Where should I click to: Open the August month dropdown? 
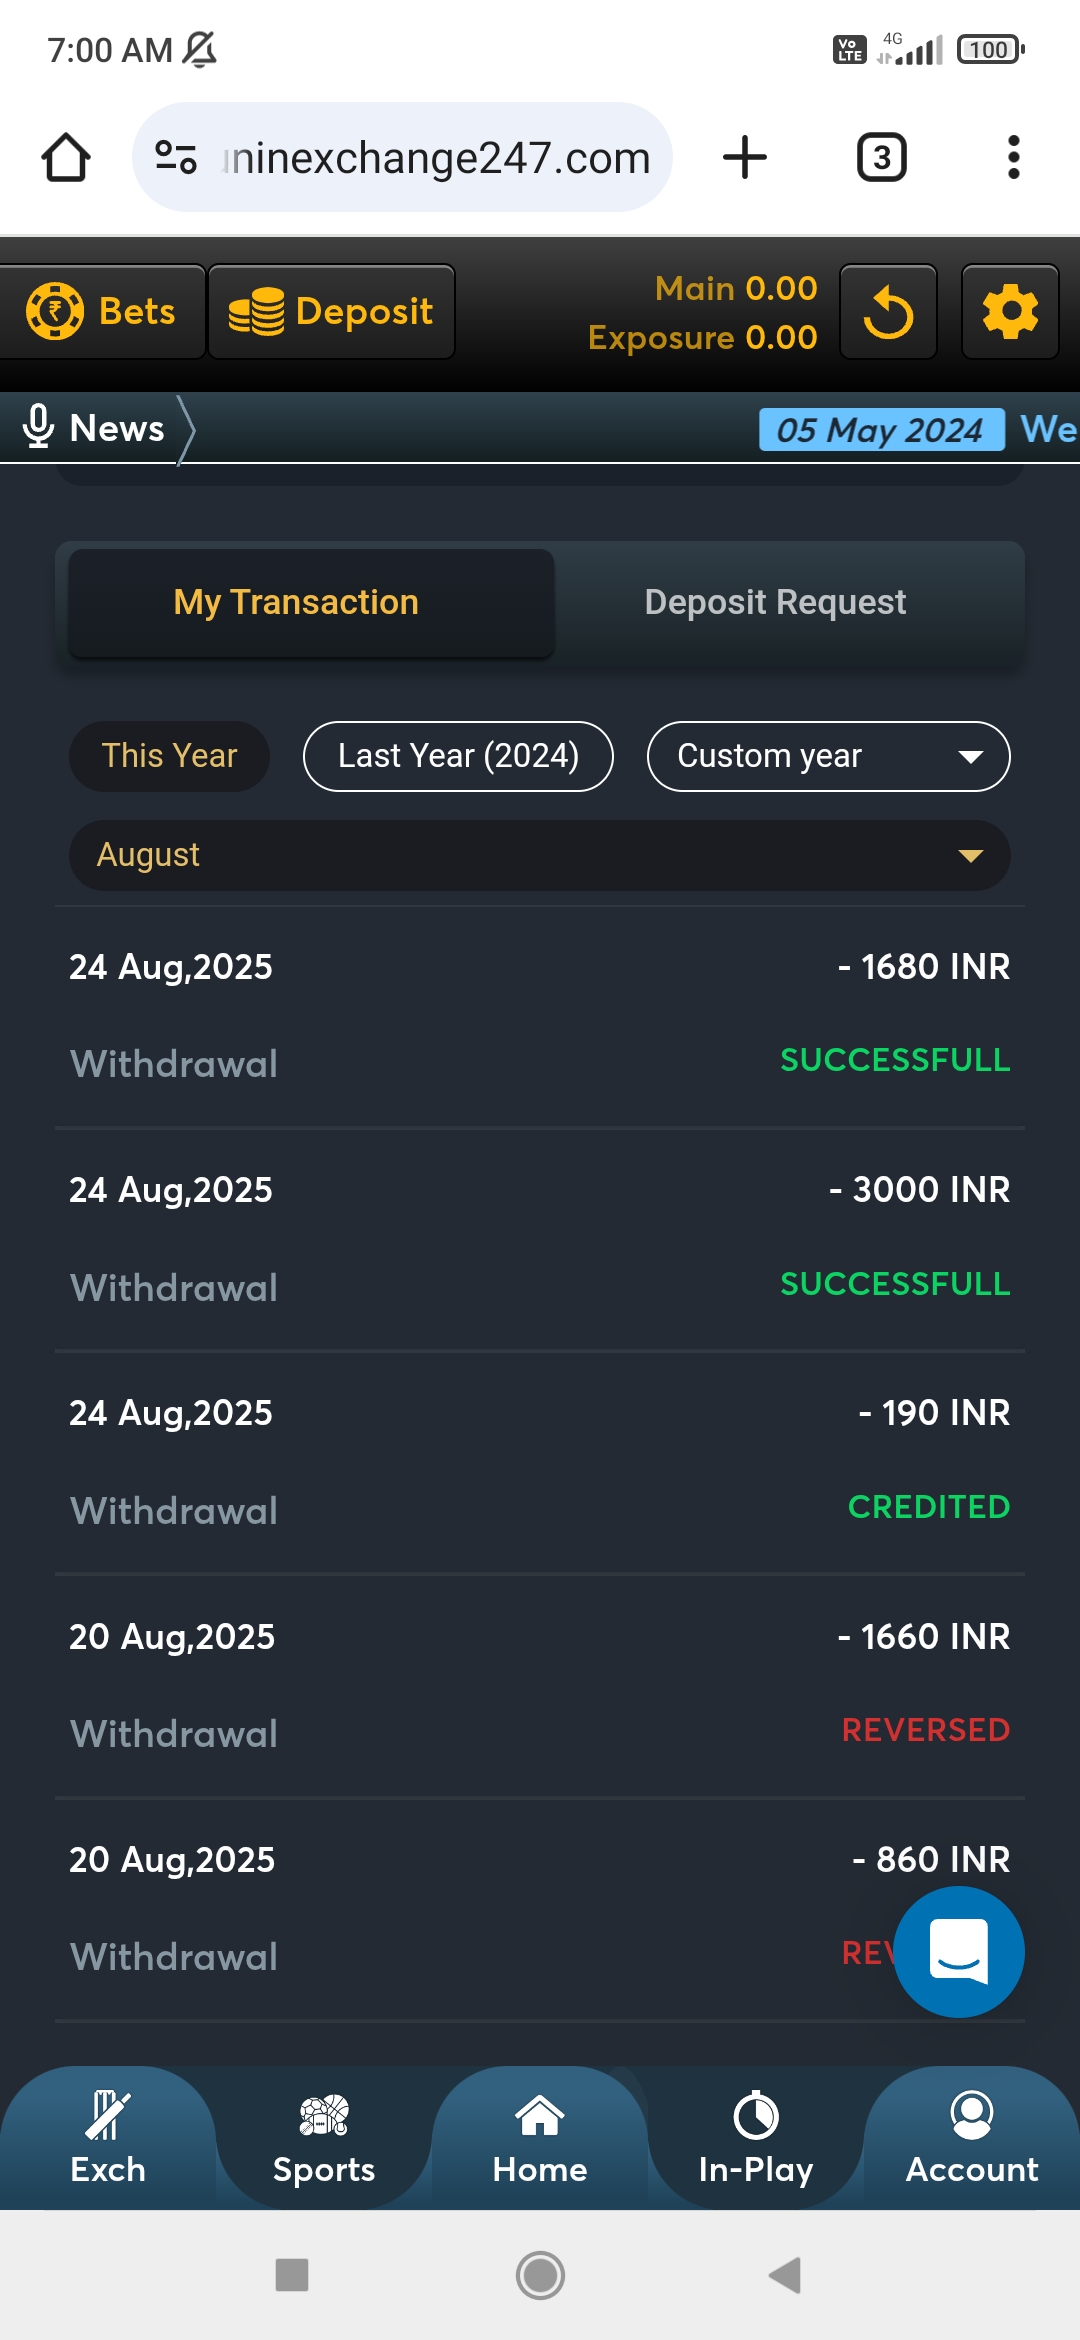539,856
